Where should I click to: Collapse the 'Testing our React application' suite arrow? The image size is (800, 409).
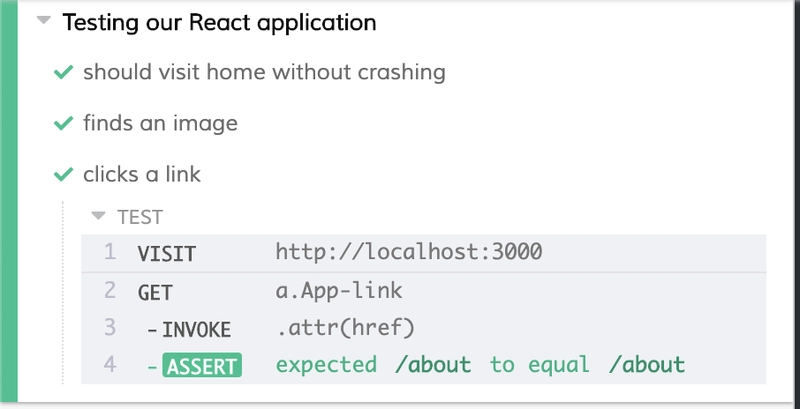click(x=43, y=23)
